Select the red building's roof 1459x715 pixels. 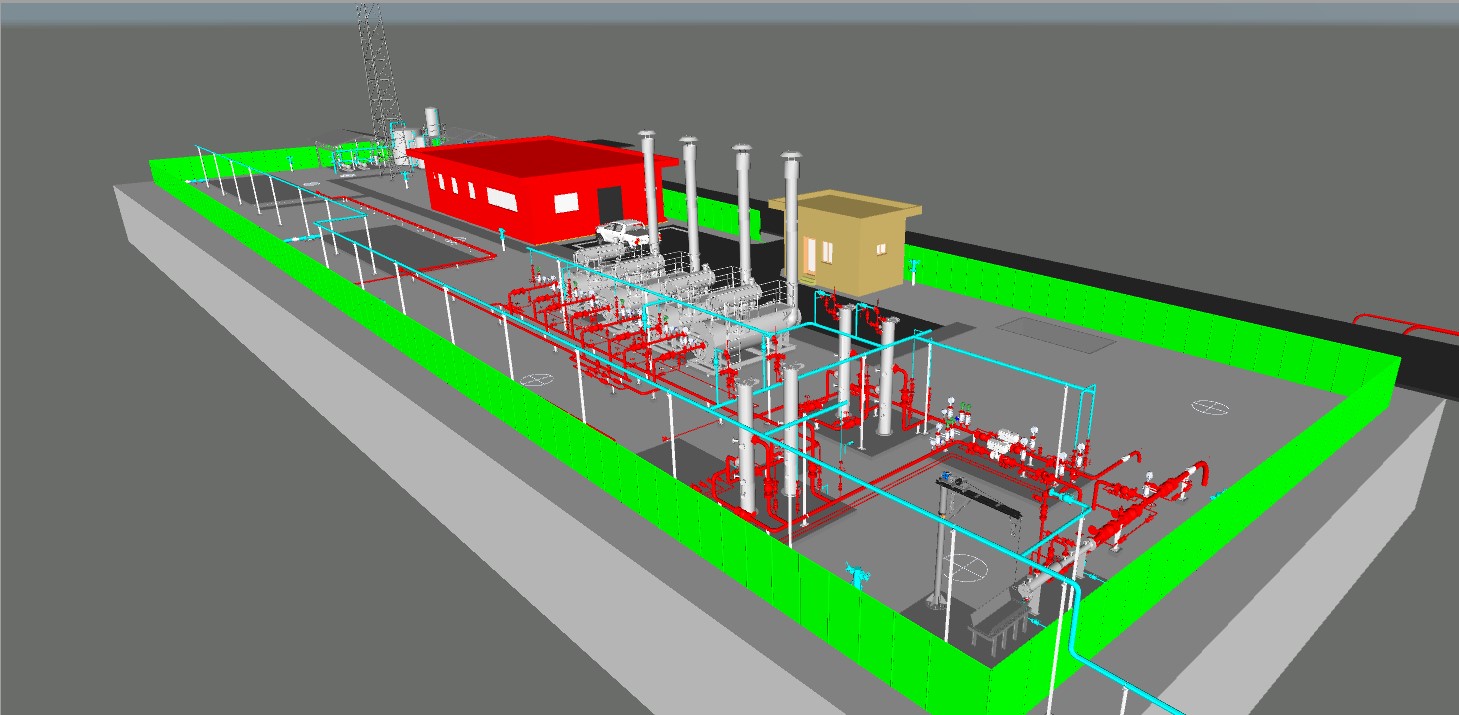click(x=520, y=157)
